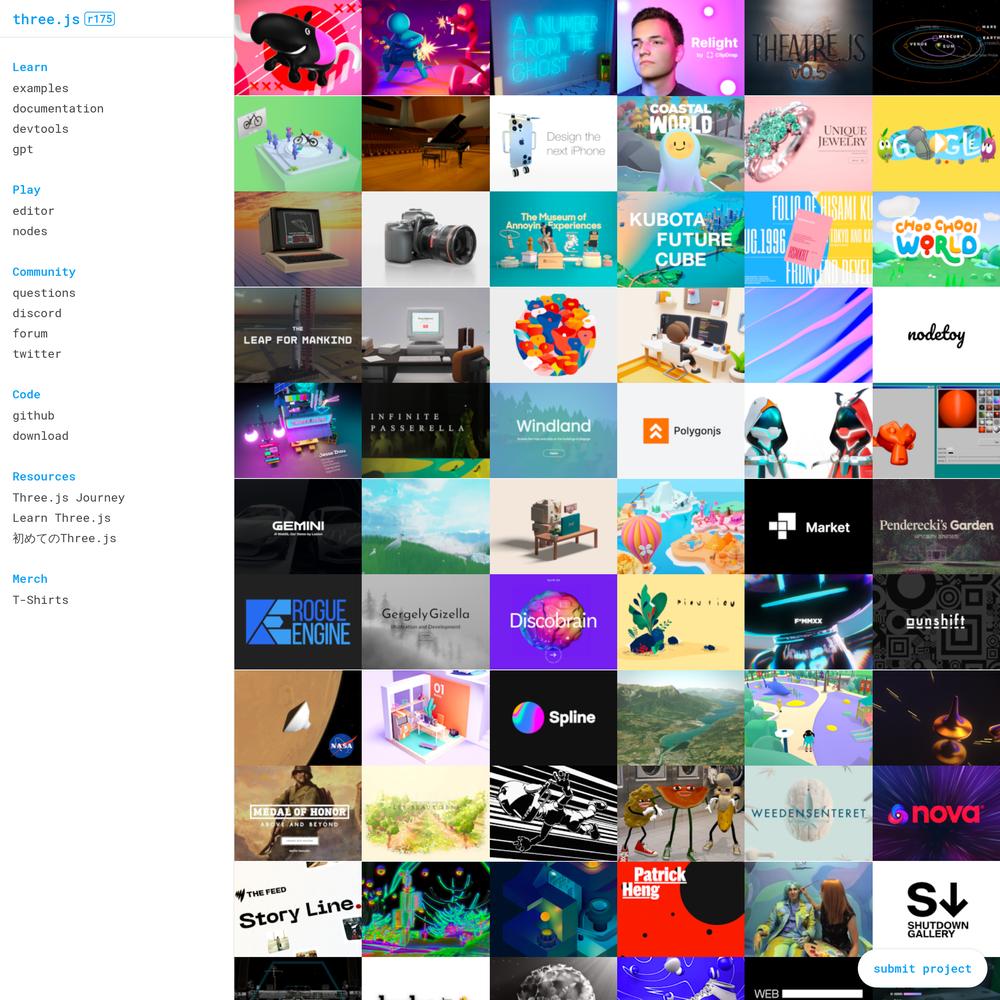Screen dimensions: 1000x1000
Task: Open the discord link
Action: [37, 313]
